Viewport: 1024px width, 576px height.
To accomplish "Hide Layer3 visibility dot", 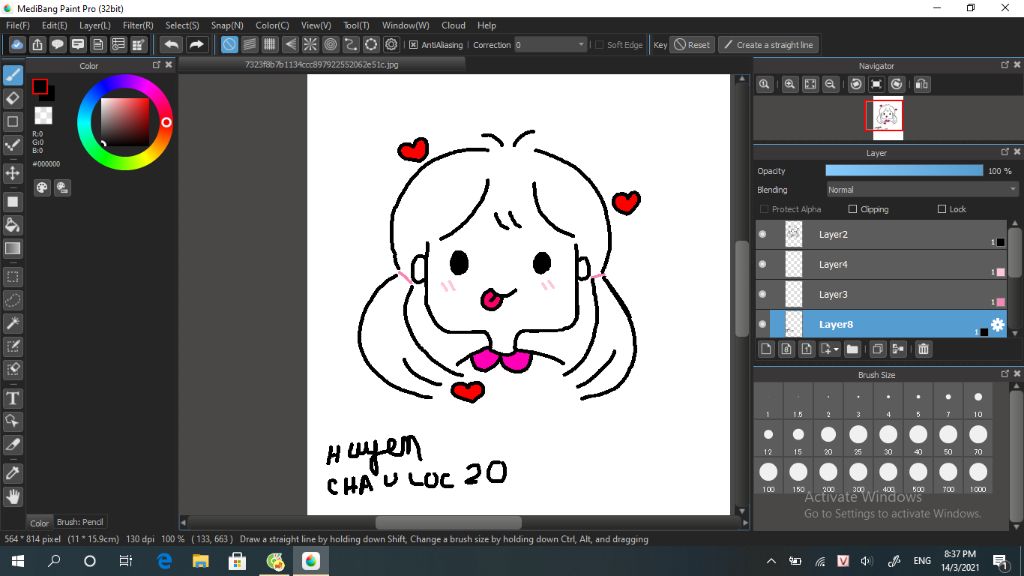I will click(x=762, y=295).
